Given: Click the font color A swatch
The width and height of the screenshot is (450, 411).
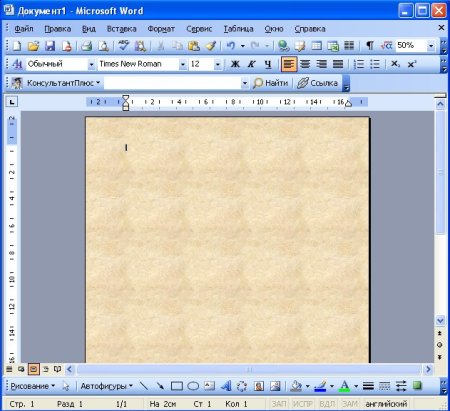Looking at the screenshot, I should [x=344, y=386].
